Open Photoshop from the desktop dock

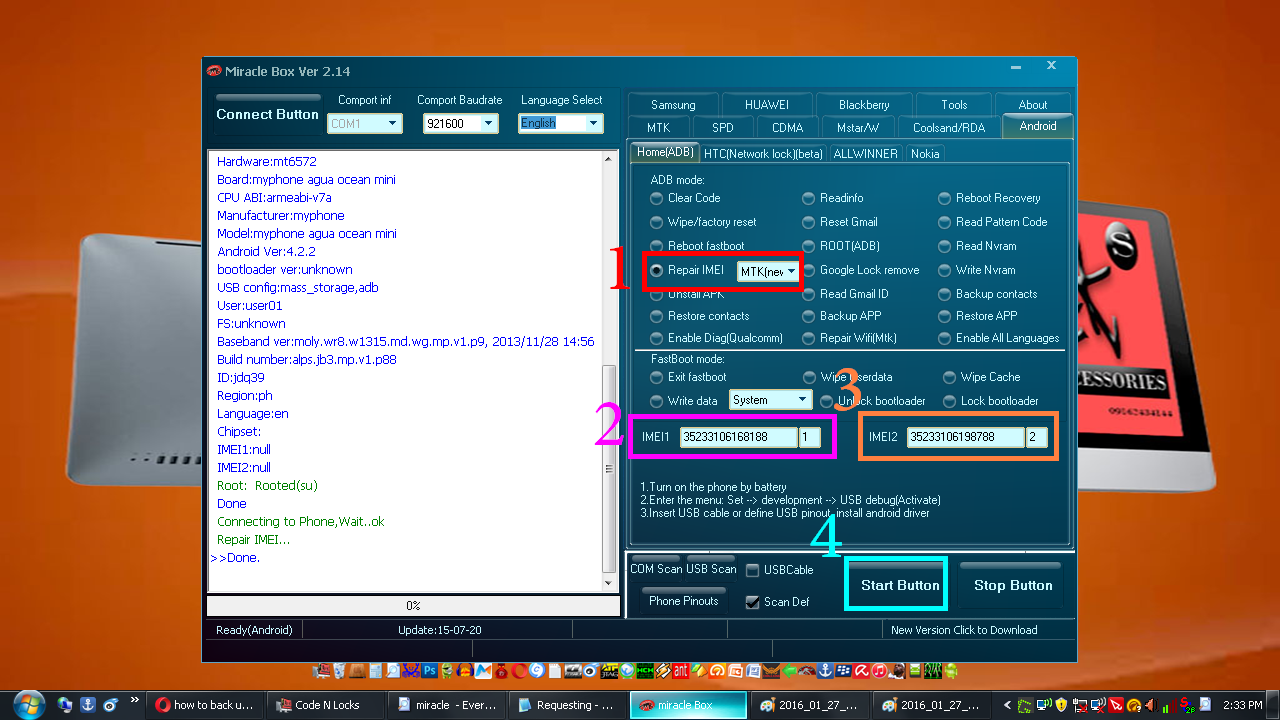pyautogui.click(x=429, y=671)
